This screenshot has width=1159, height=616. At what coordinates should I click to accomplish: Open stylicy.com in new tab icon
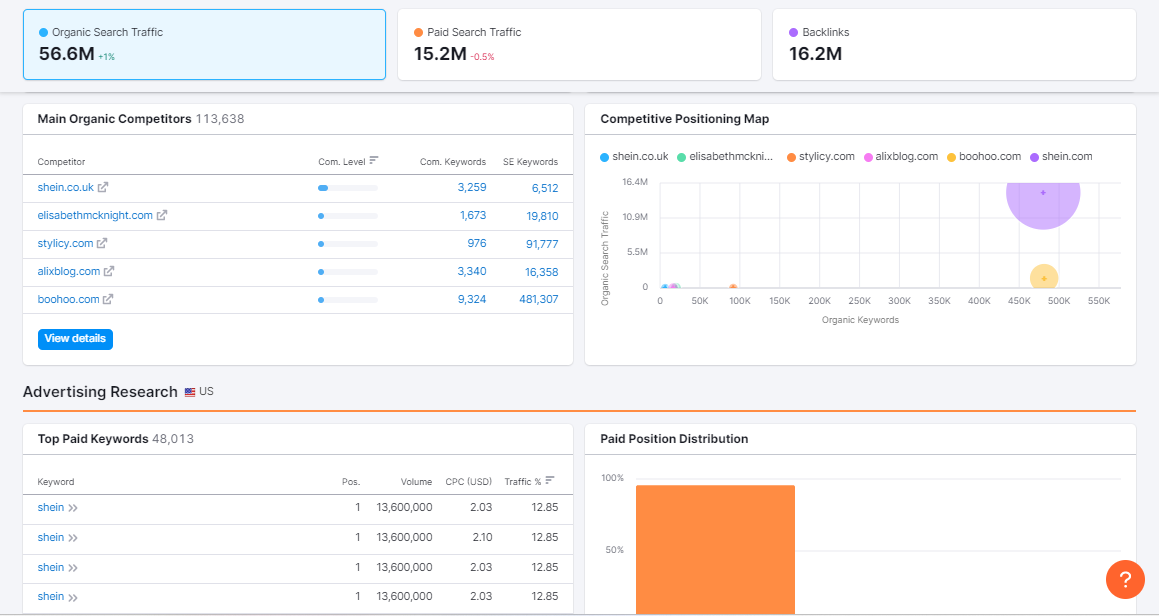[102, 243]
